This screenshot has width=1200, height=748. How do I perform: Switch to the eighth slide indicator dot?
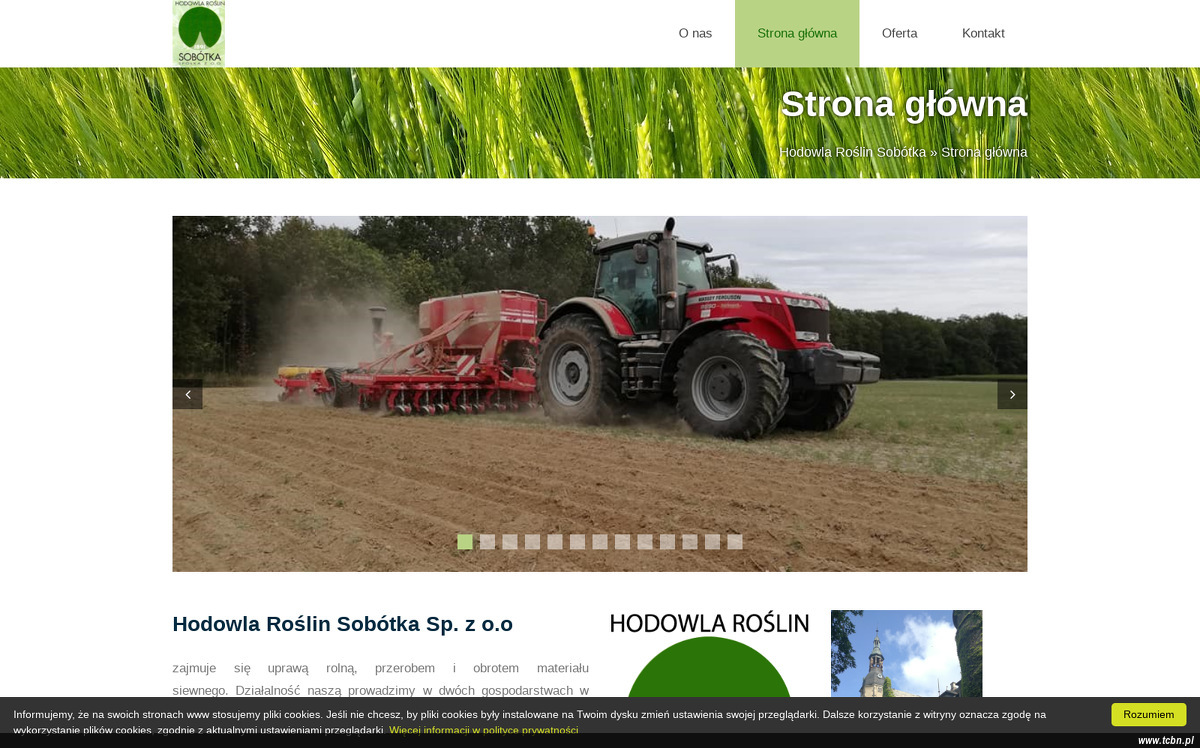point(622,542)
